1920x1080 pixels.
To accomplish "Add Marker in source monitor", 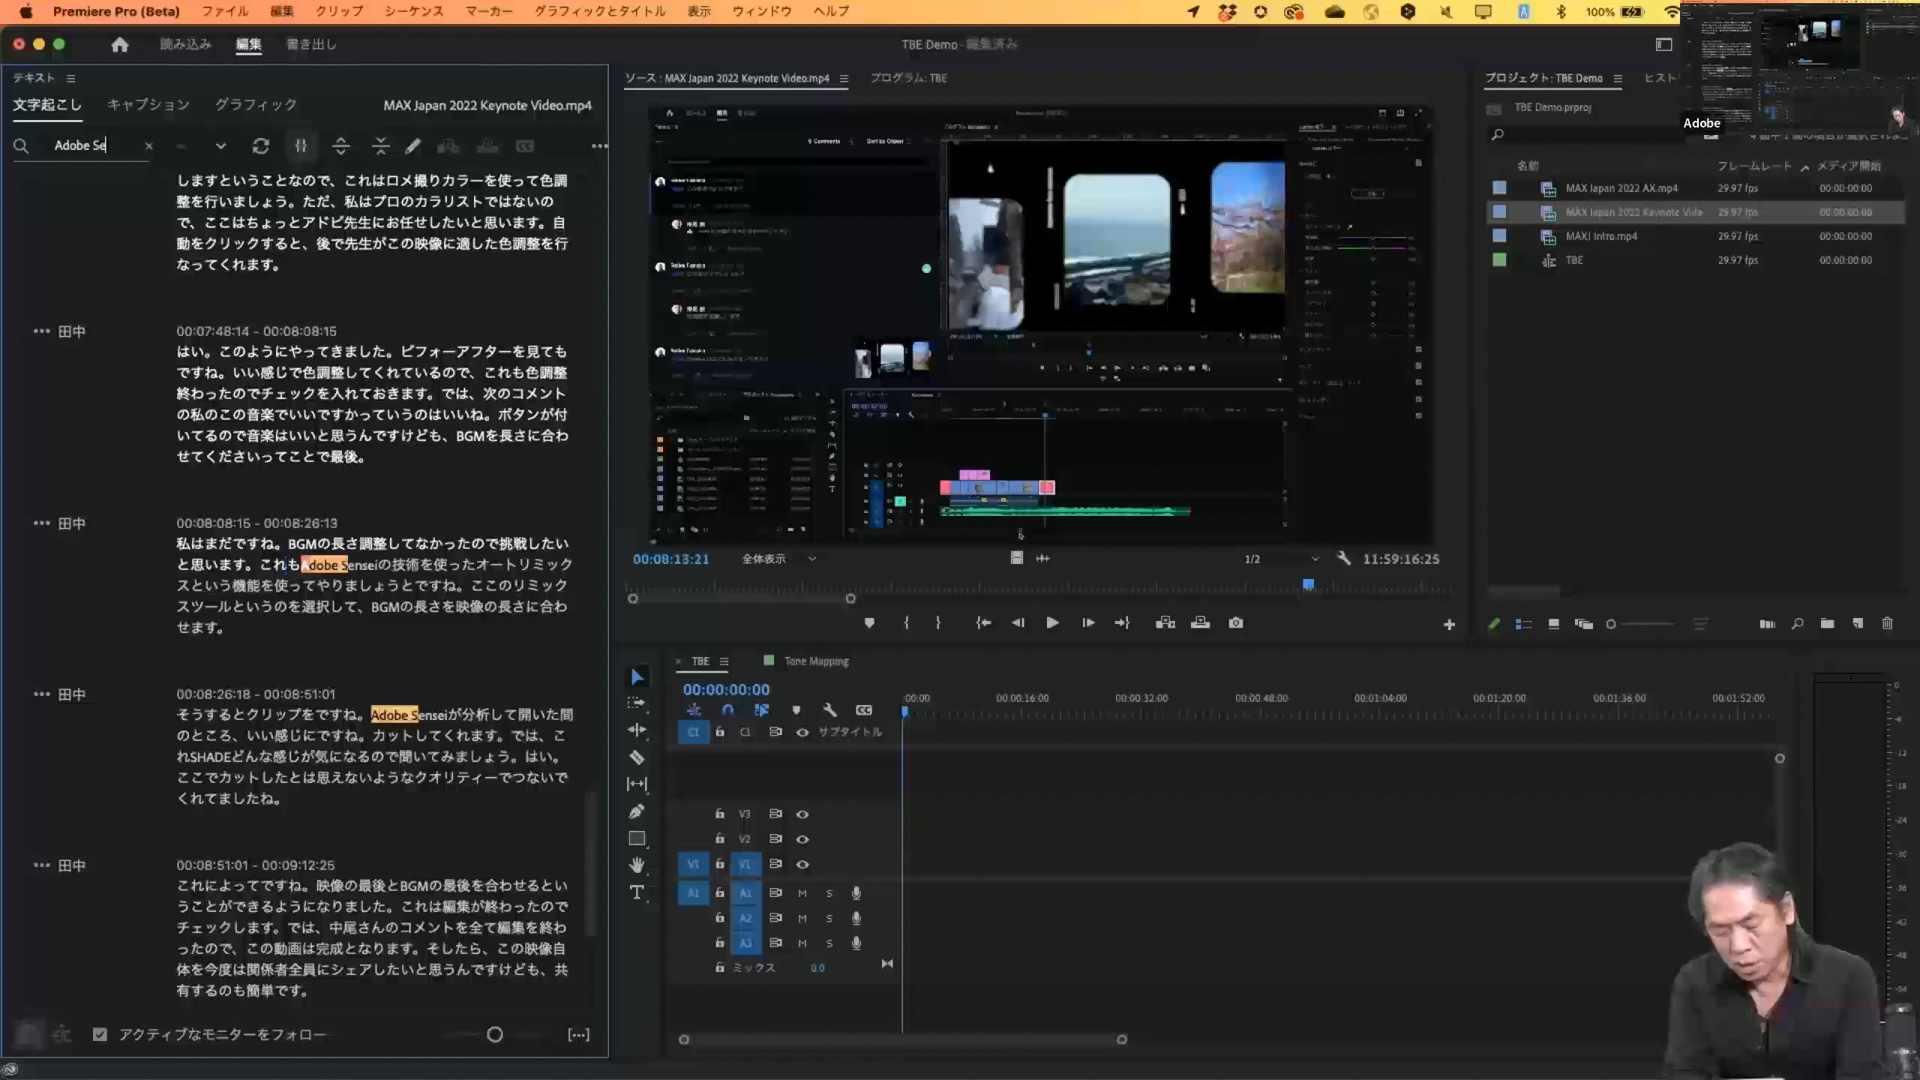I will click(x=869, y=623).
